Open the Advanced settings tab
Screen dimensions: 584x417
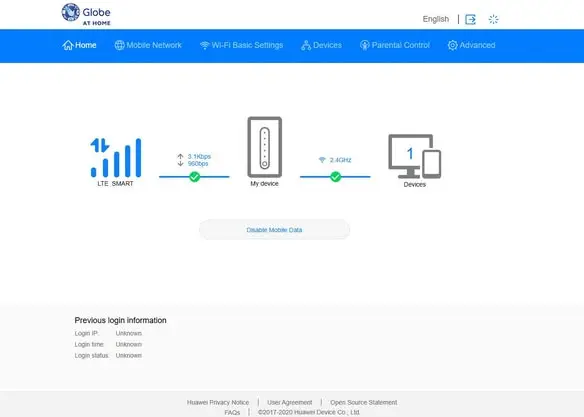[472, 45]
